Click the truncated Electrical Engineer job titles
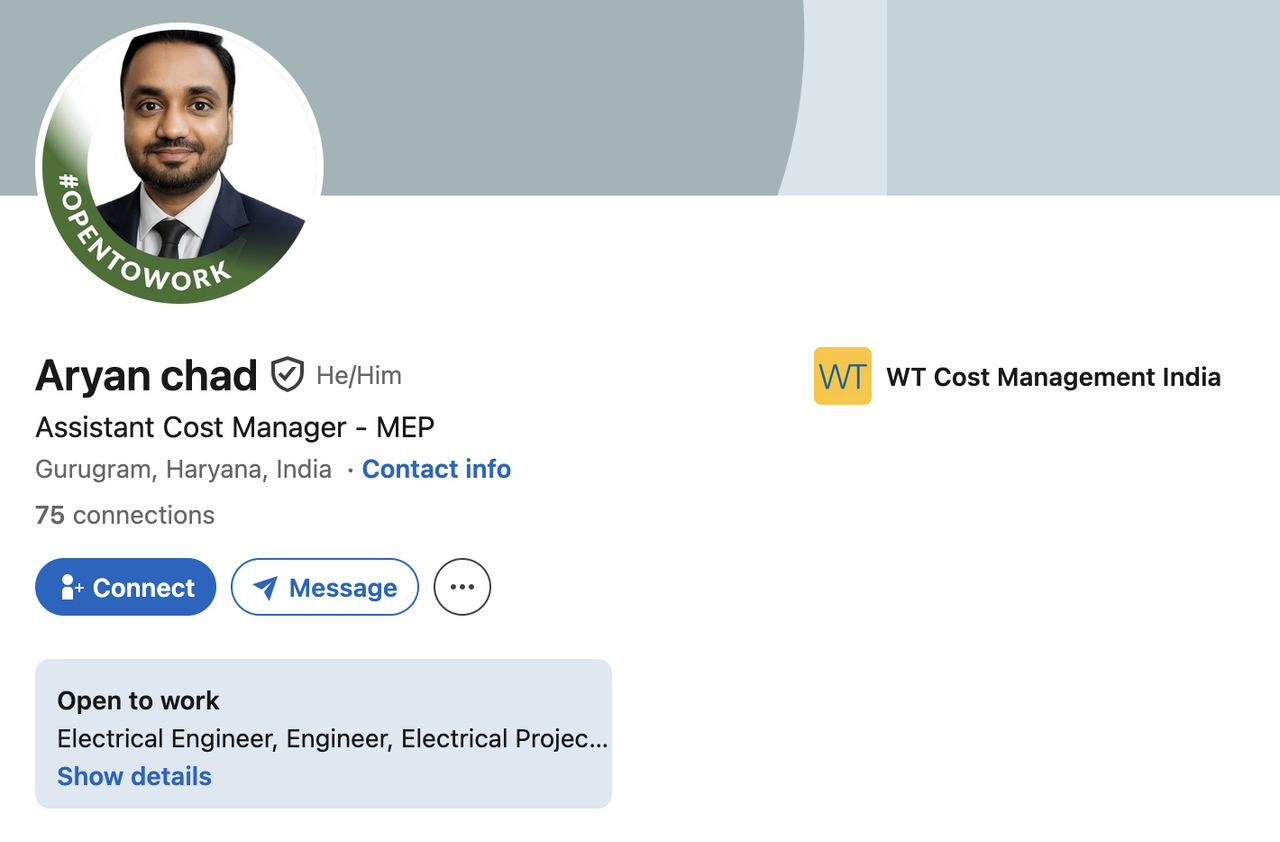Viewport: 1280px width, 842px height. (332, 739)
